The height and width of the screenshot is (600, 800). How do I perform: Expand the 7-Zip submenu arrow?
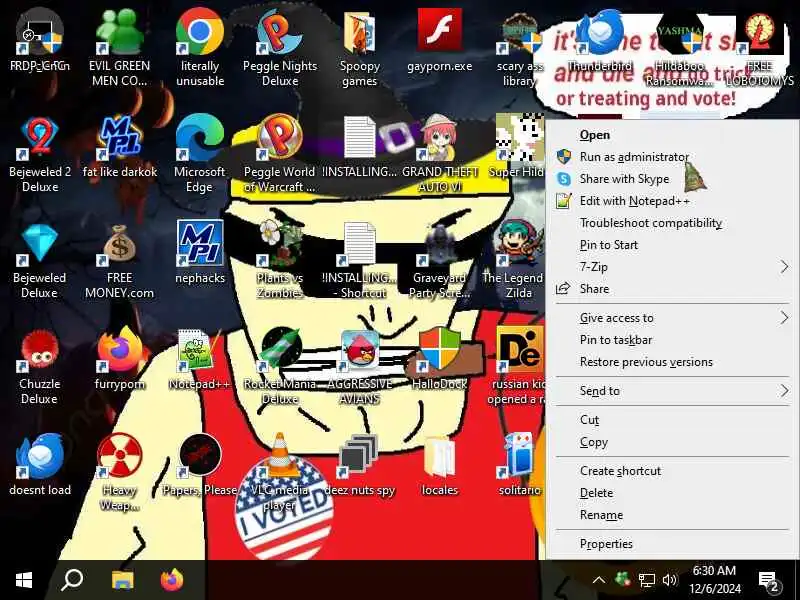point(784,266)
